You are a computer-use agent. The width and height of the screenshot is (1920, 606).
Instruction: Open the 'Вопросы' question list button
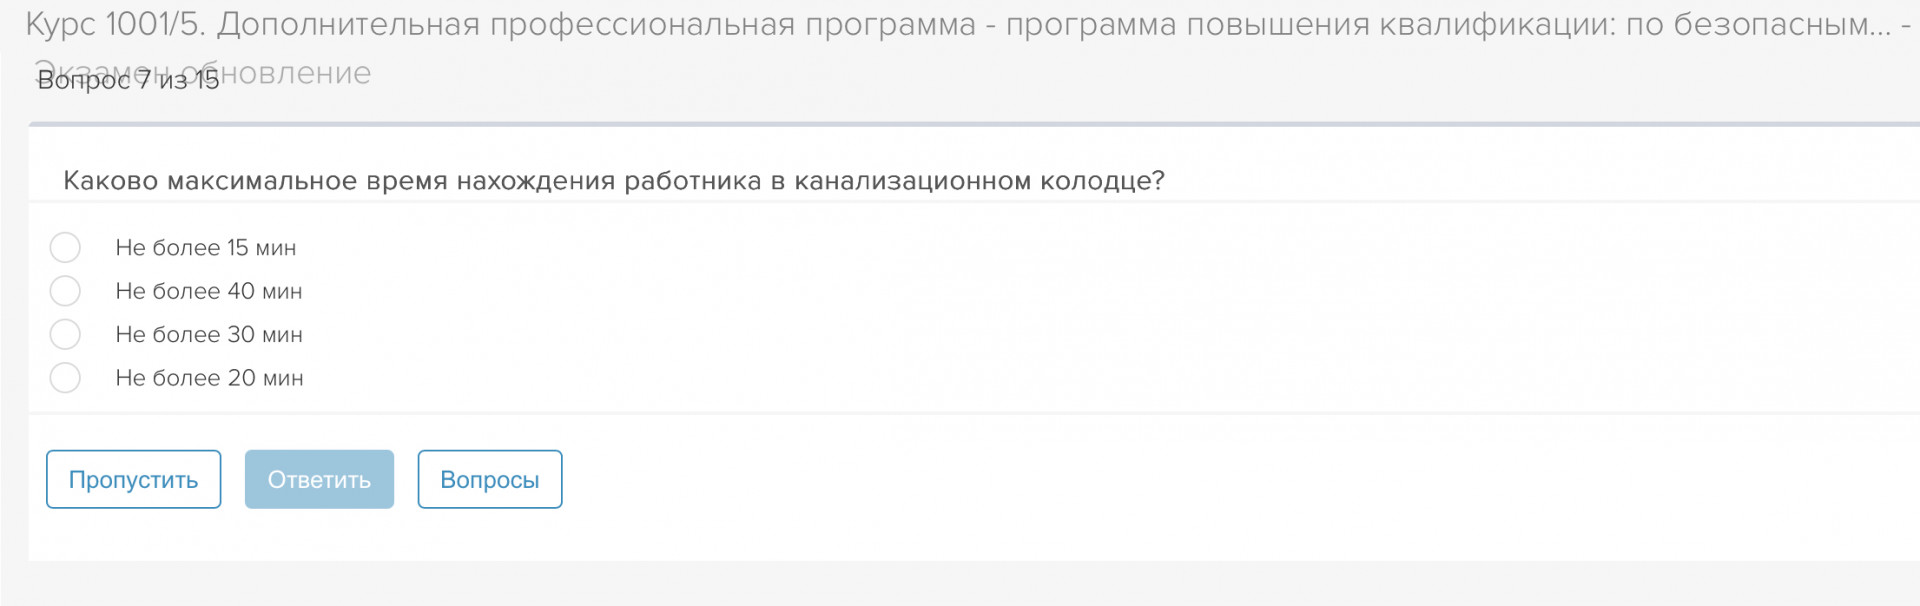[x=489, y=480]
